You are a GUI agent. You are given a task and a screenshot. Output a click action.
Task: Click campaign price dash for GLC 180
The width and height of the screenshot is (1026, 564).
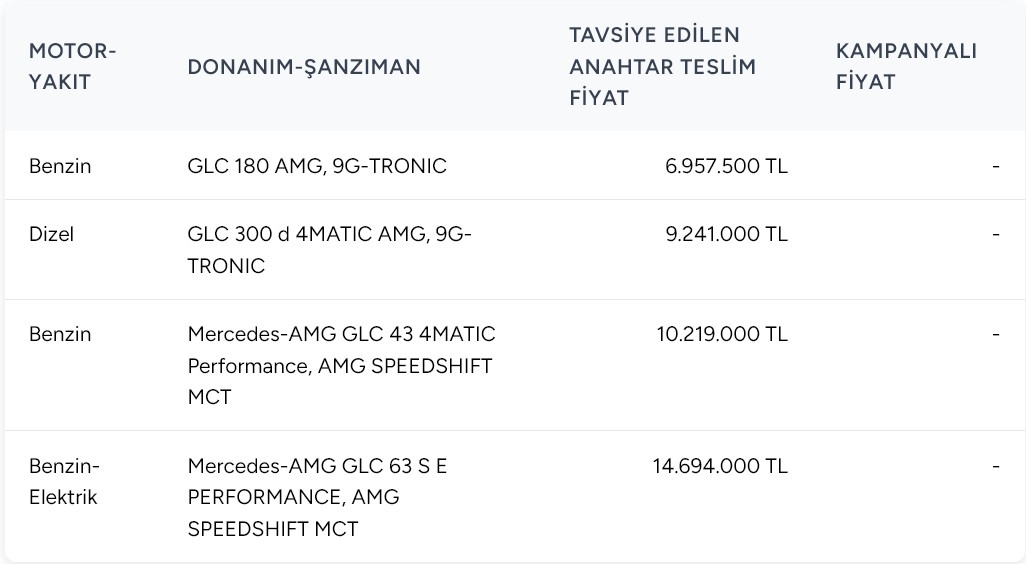[996, 166]
